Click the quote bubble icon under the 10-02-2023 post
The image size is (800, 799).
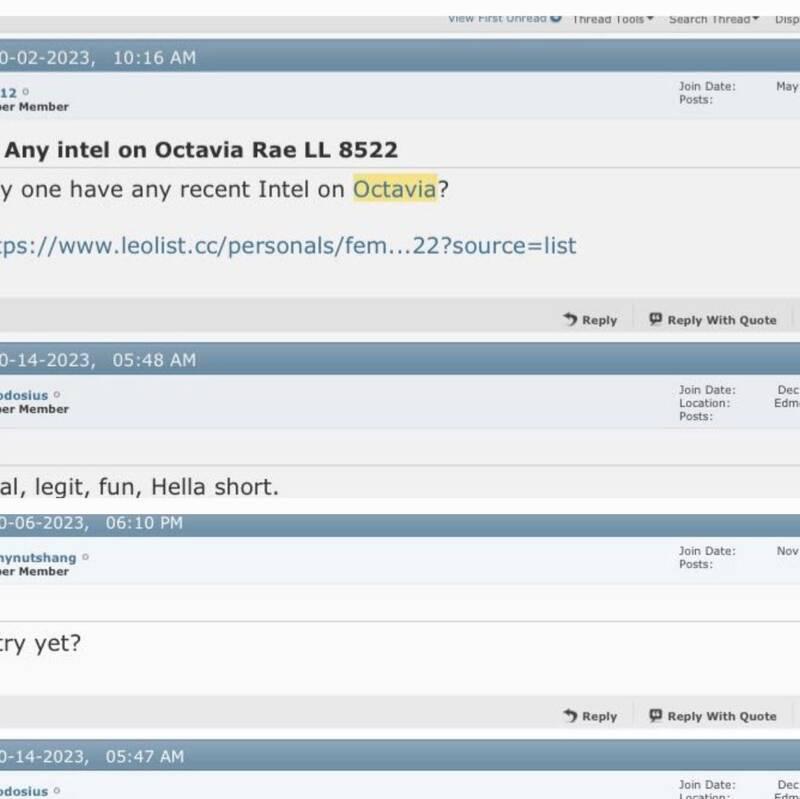655,319
